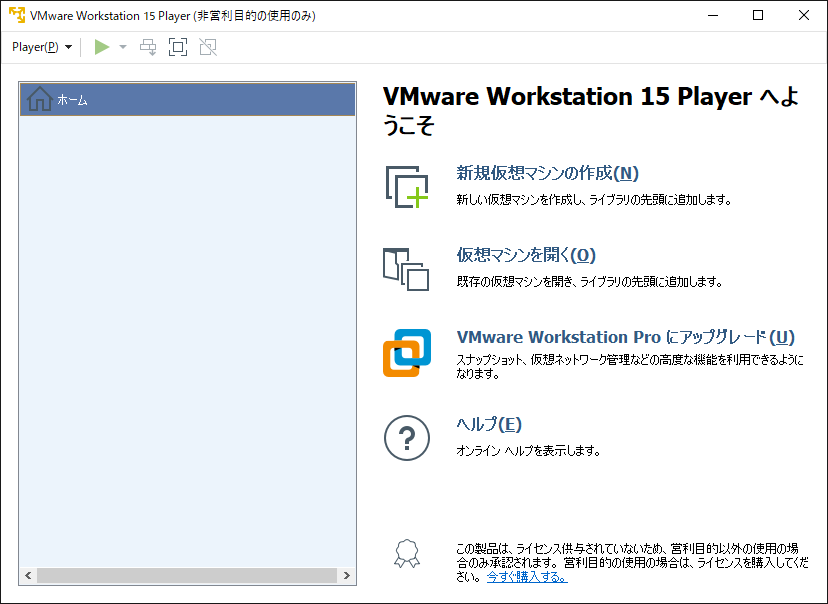Screen dimensions: 828x604
Task: Click the open virtual machine icon
Action: (x=406, y=269)
